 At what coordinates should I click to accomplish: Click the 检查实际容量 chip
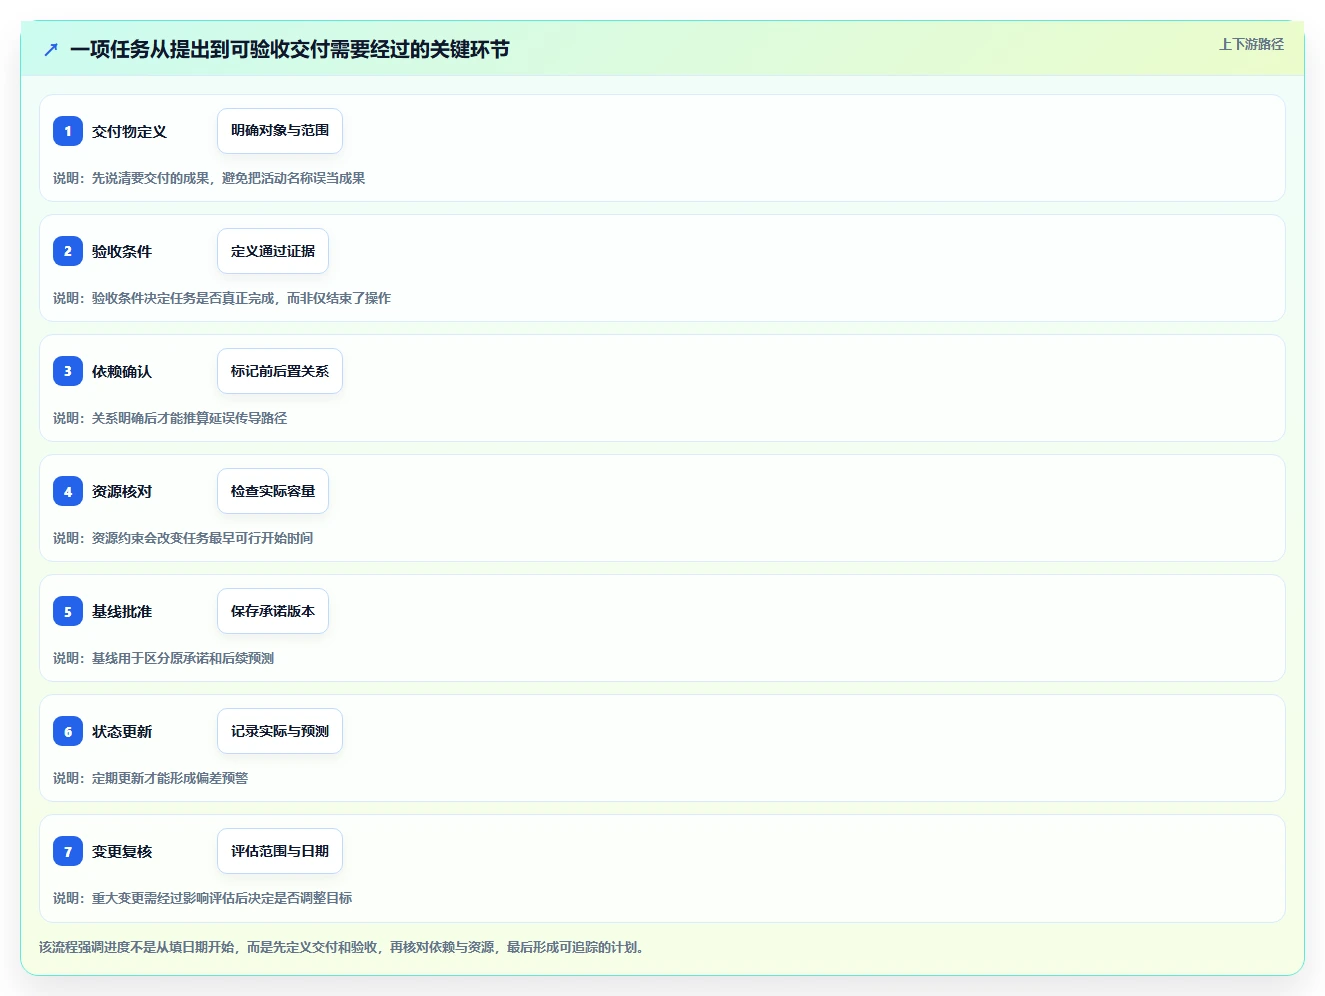pos(273,491)
